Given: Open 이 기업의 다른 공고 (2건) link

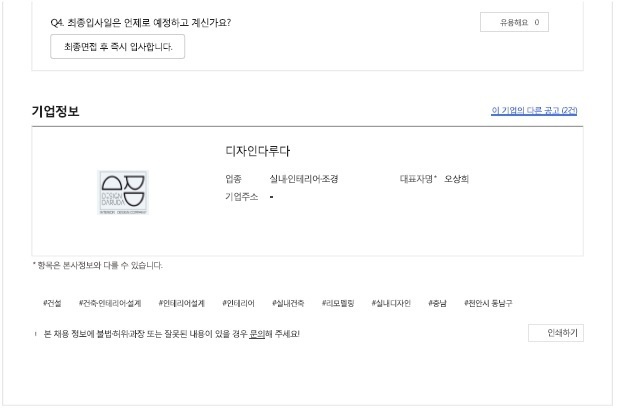Looking at the screenshot, I should click(x=534, y=111).
